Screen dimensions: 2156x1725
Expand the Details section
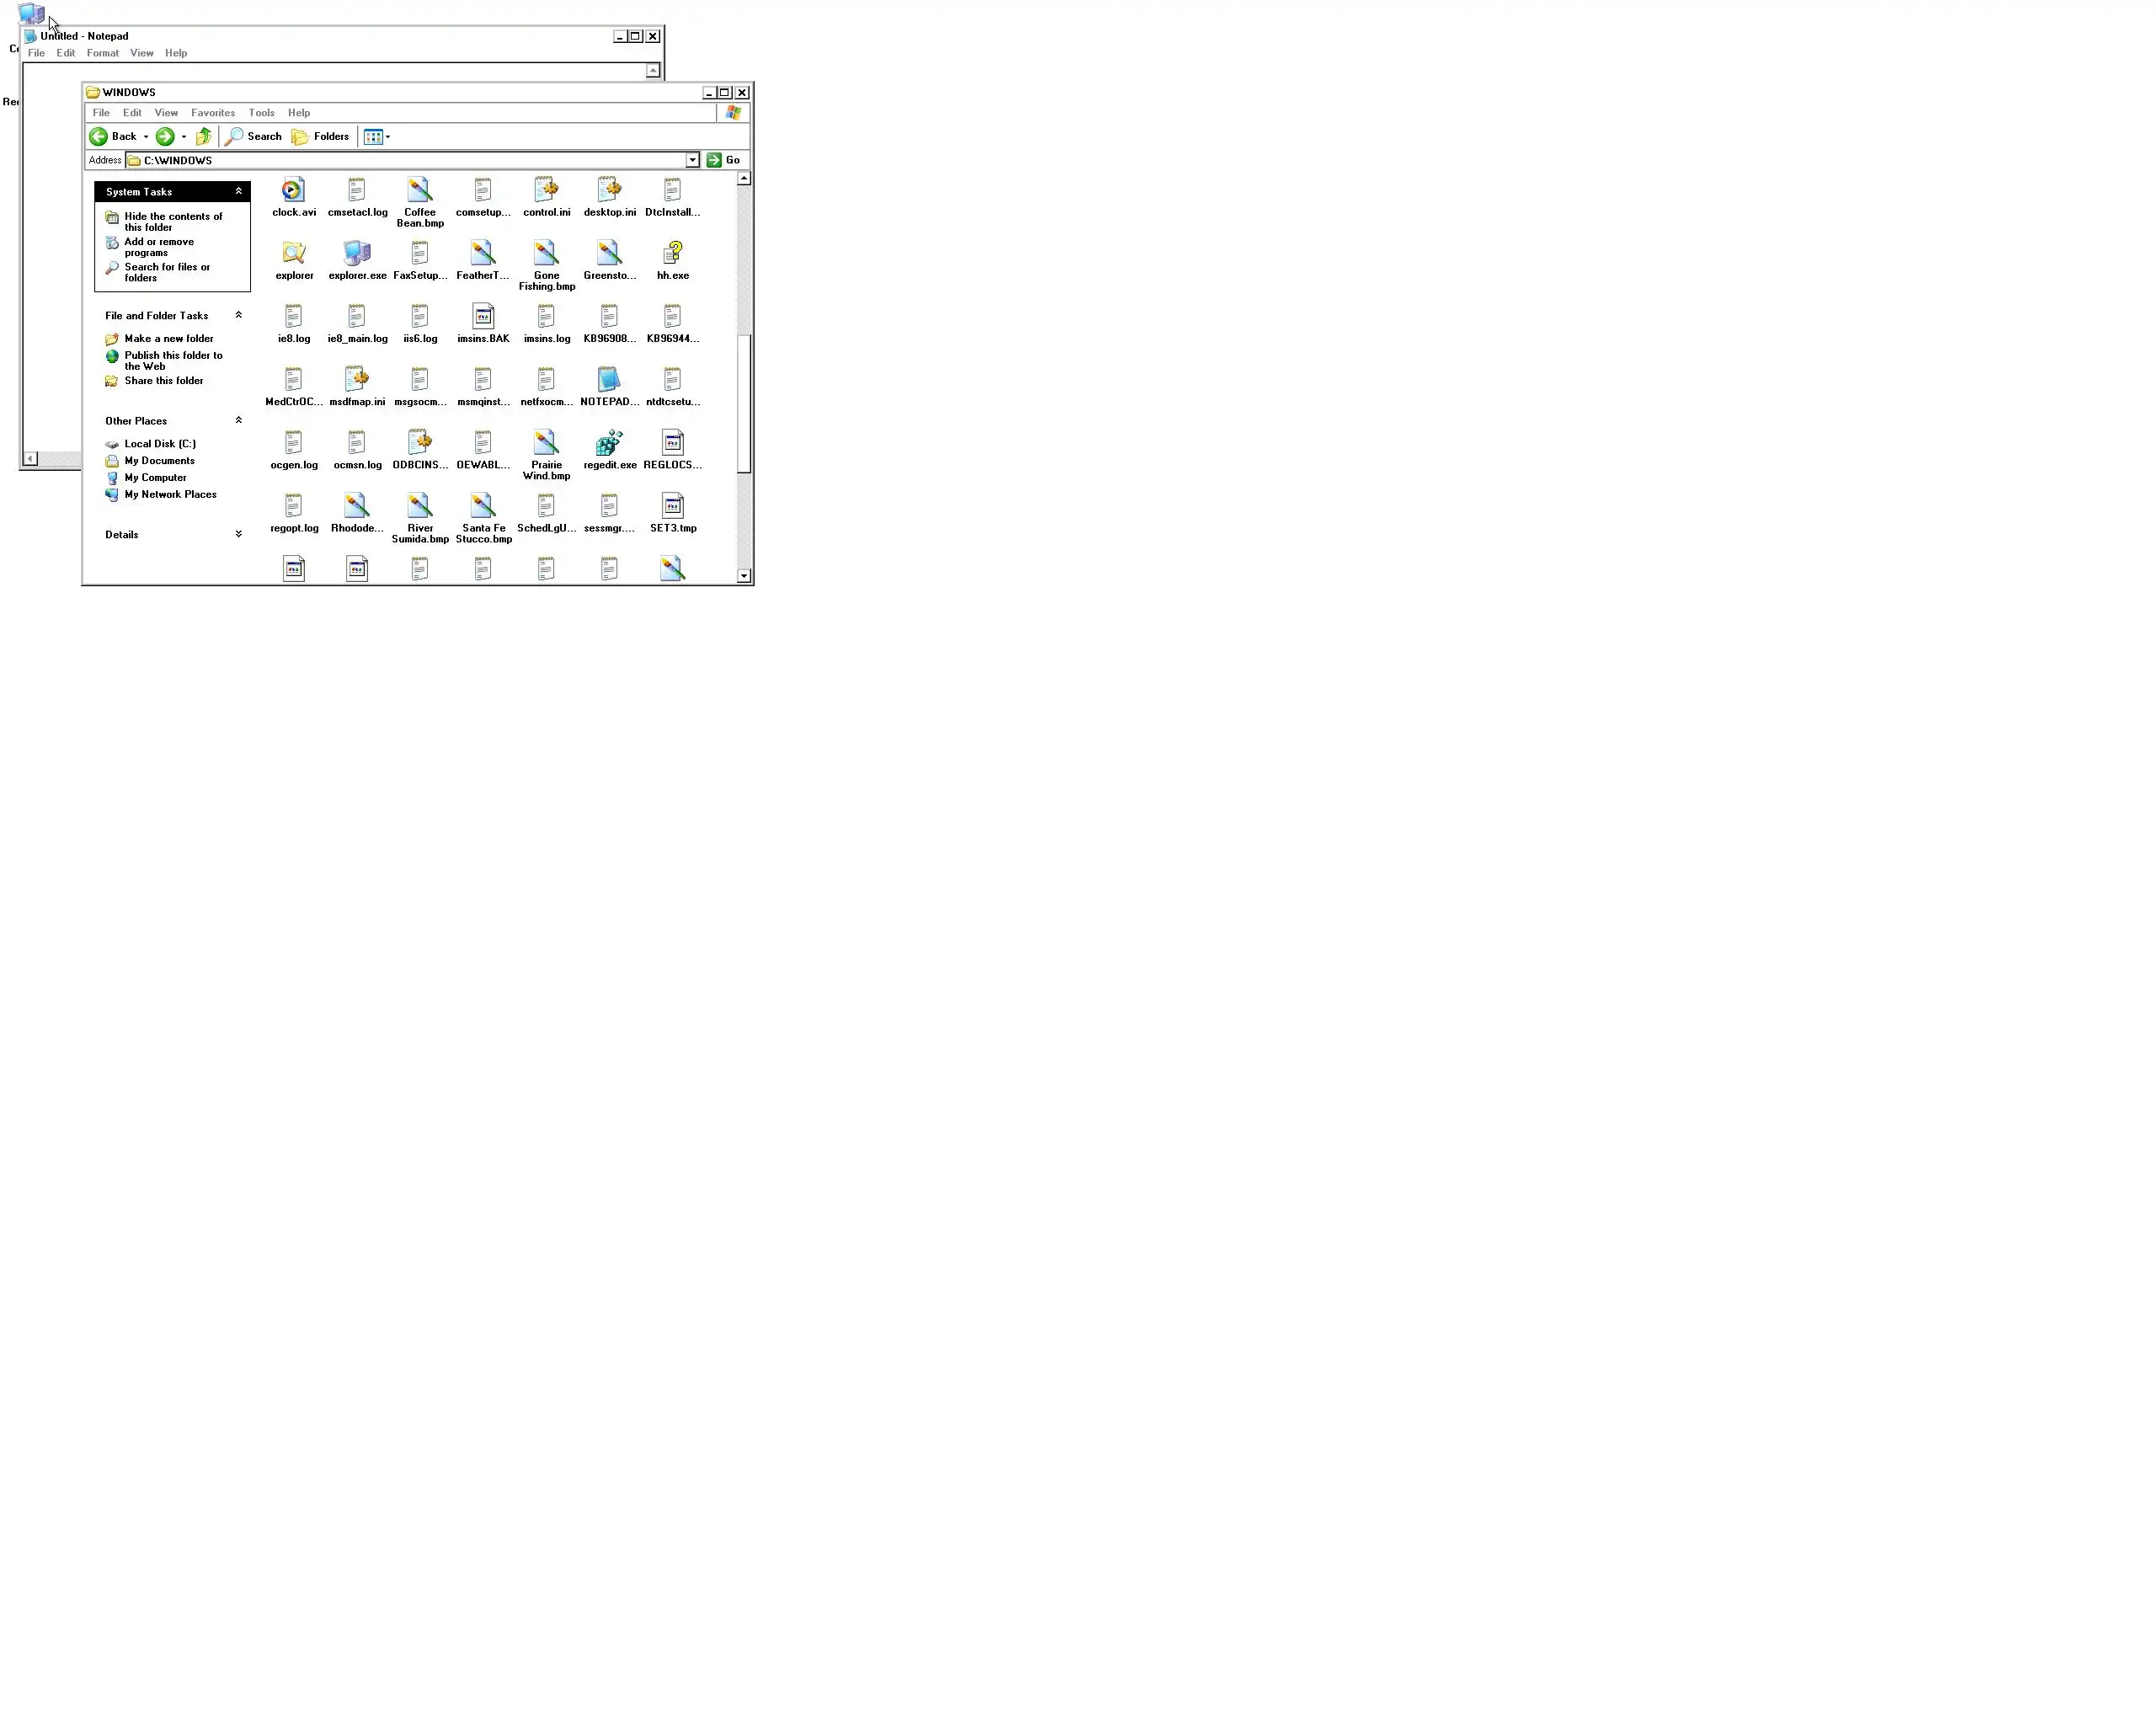238,534
